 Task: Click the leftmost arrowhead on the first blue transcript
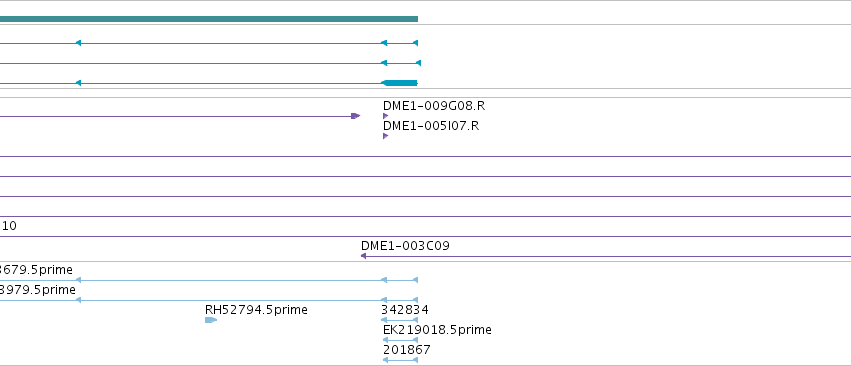(x=78, y=43)
